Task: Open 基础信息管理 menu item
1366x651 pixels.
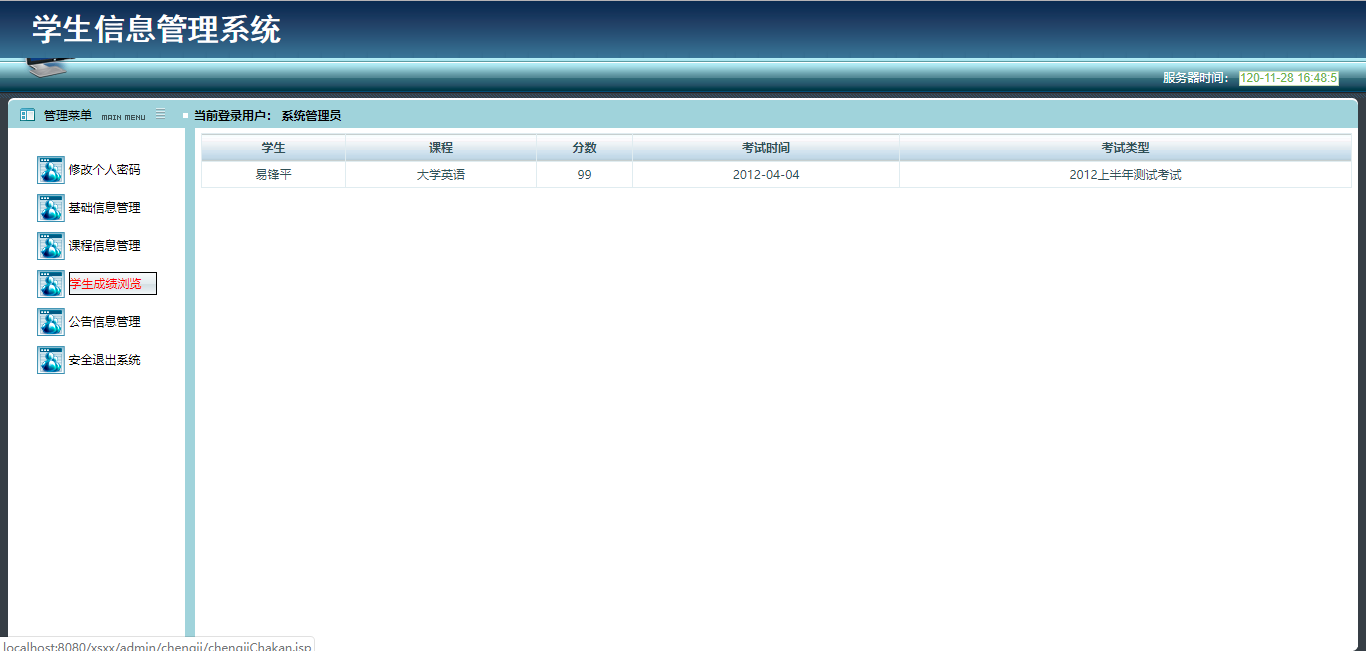Action: pyautogui.click(x=104, y=208)
